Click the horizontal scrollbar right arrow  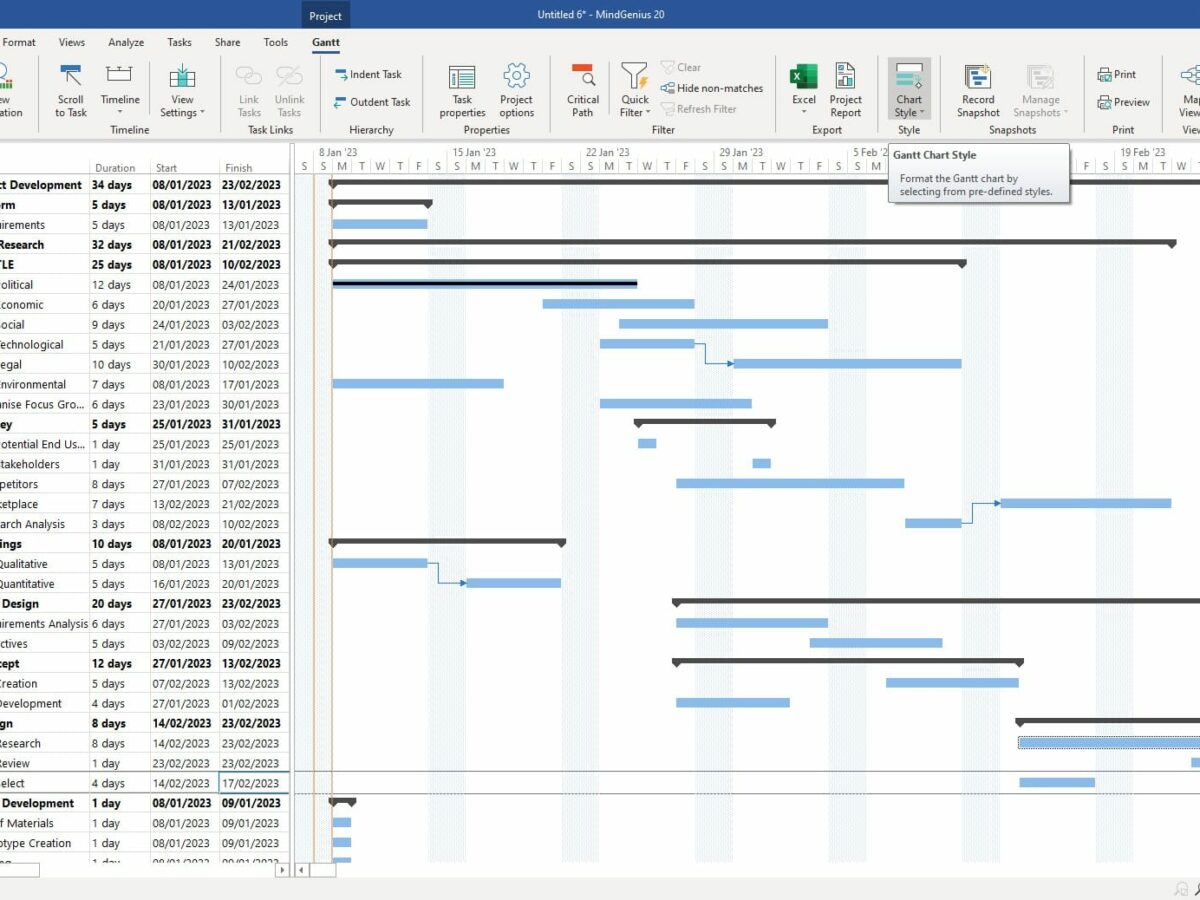tap(281, 870)
